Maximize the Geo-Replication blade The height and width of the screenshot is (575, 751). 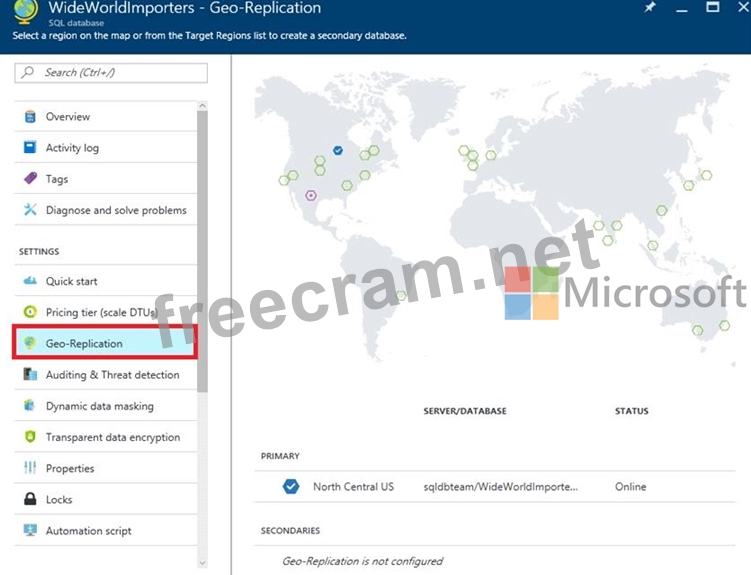click(713, 7)
